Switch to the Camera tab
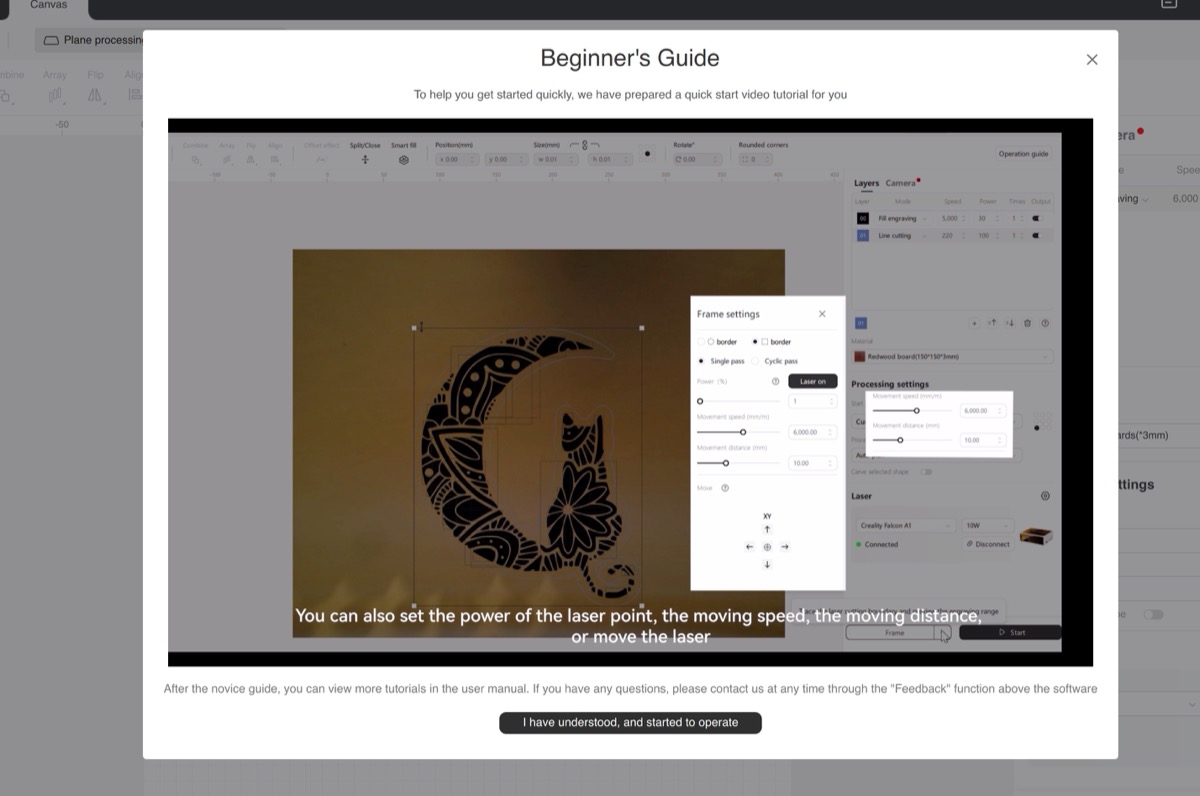This screenshot has height=796, width=1200. 901,183
